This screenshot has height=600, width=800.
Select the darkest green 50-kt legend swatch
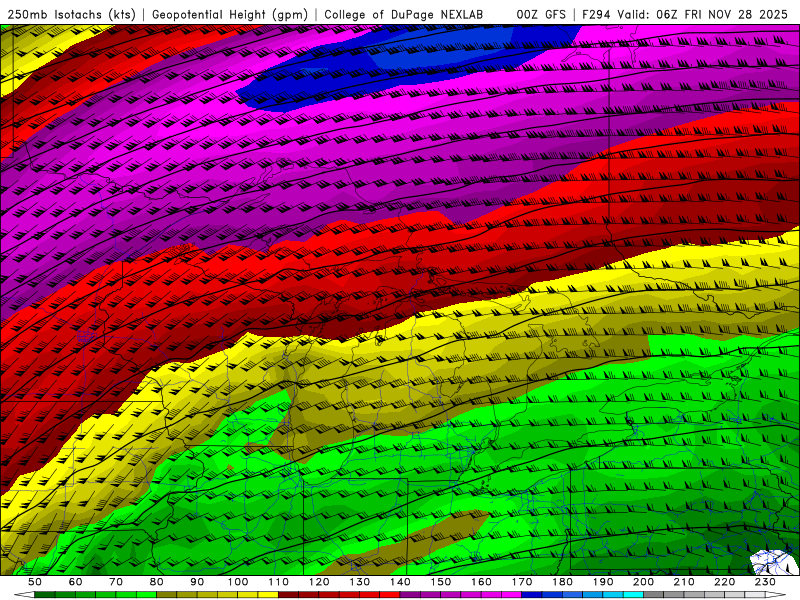click(x=44, y=594)
